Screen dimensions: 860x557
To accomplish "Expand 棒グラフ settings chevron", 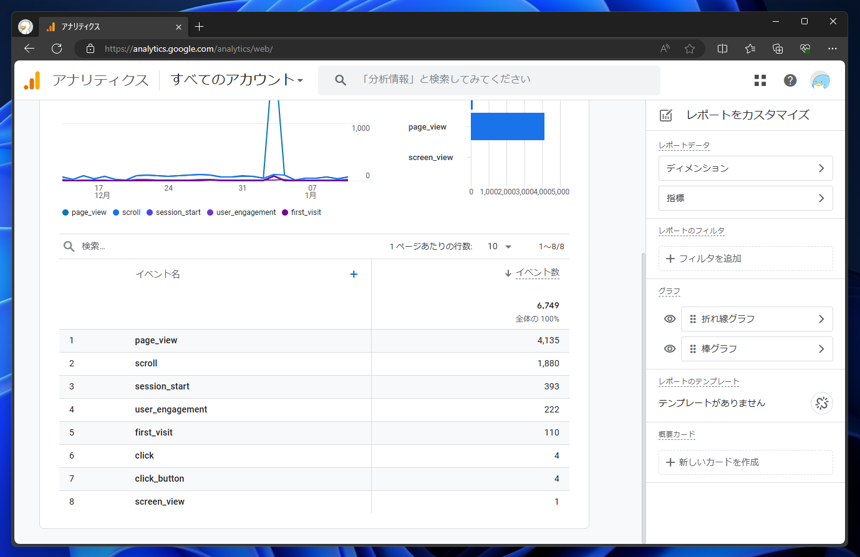I will (821, 349).
